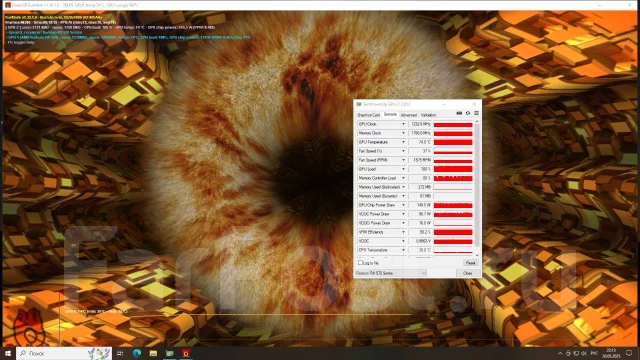640x360 pixels.
Task: Open the Radeon RX 570 Series GPU selector
Action: pos(391,273)
